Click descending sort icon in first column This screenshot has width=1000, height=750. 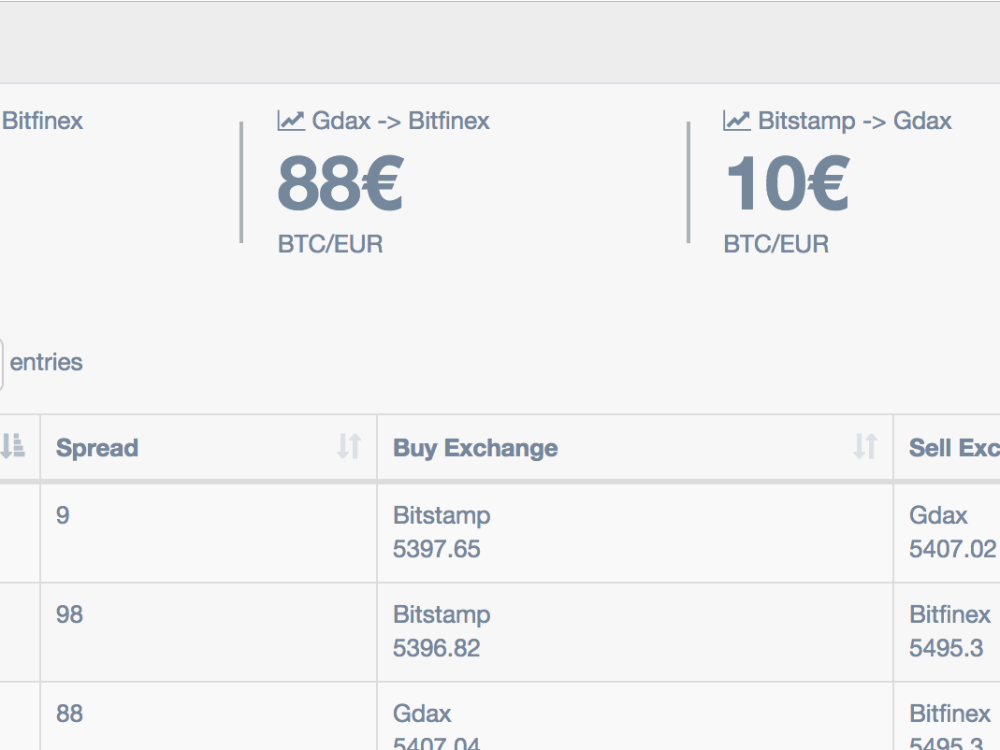[x=12, y=446]
